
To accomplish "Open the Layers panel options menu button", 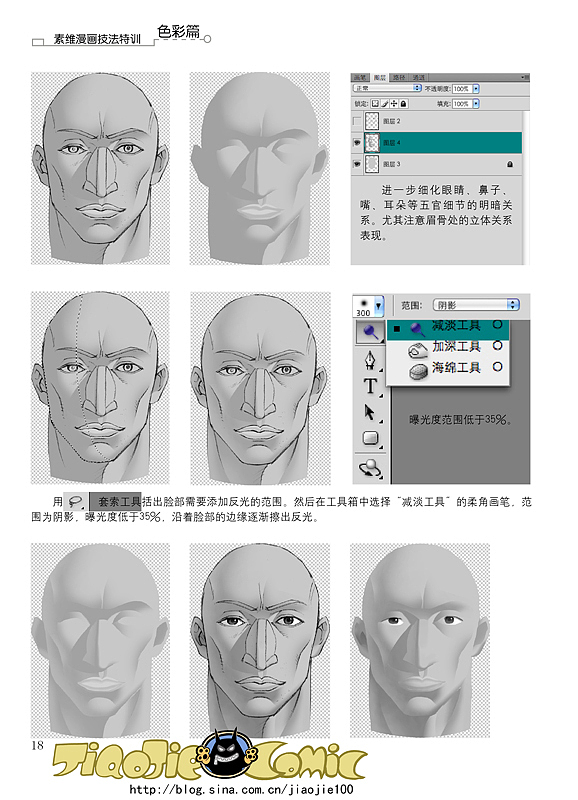I will 524,78.
